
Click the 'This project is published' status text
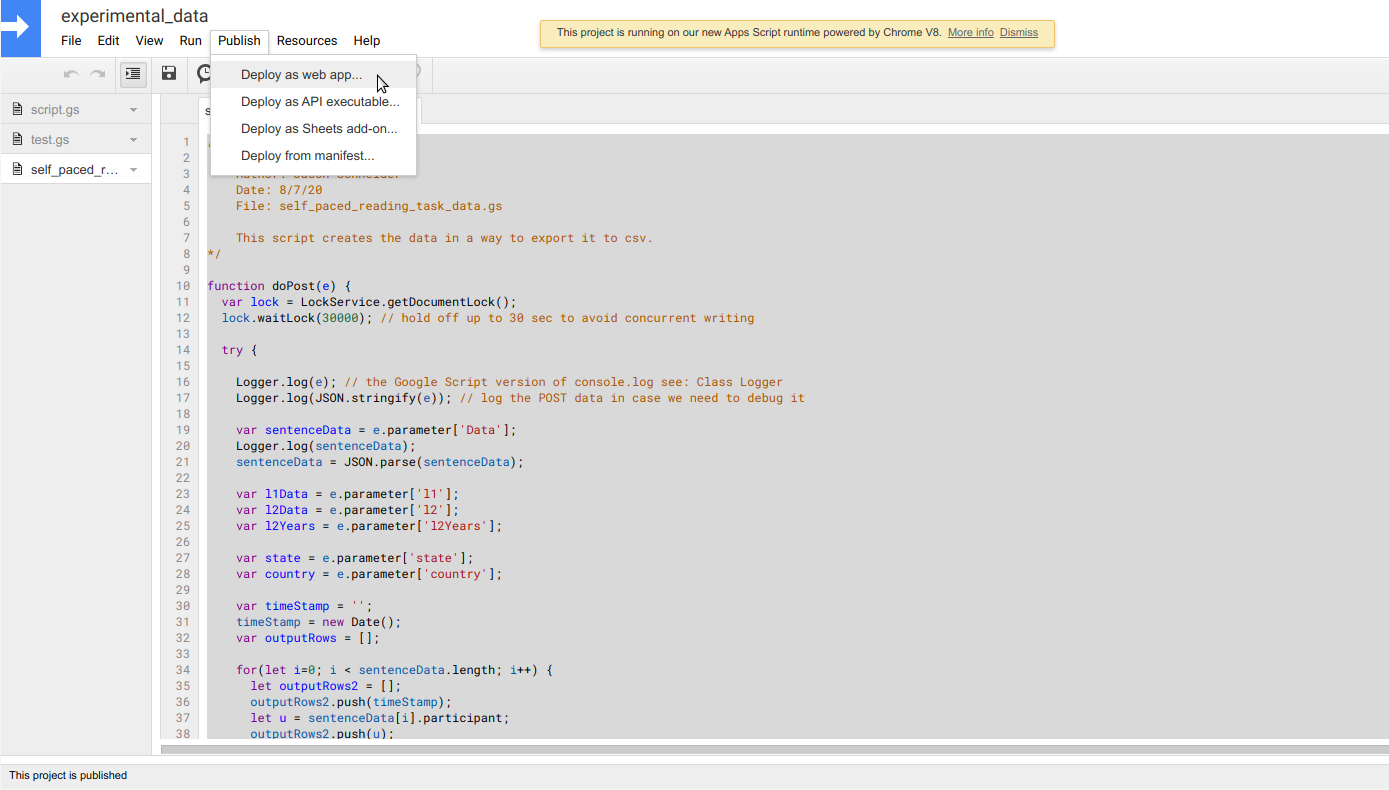click(x=68, y=775)
